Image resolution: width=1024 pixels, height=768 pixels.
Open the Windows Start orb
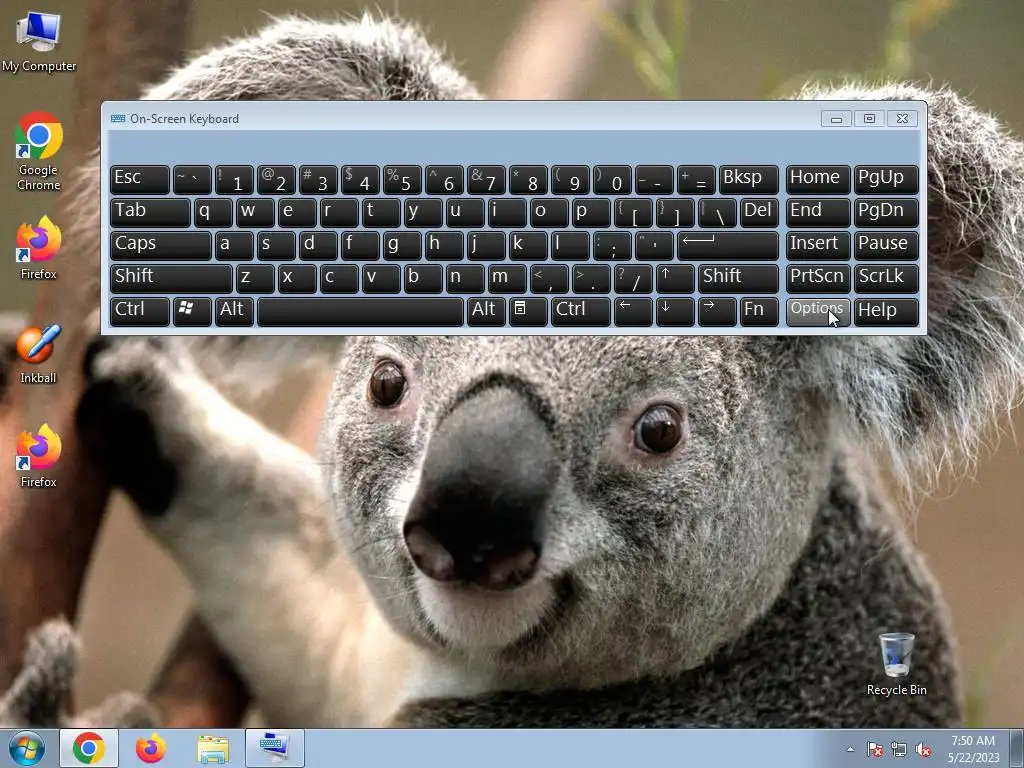(27, 748)
